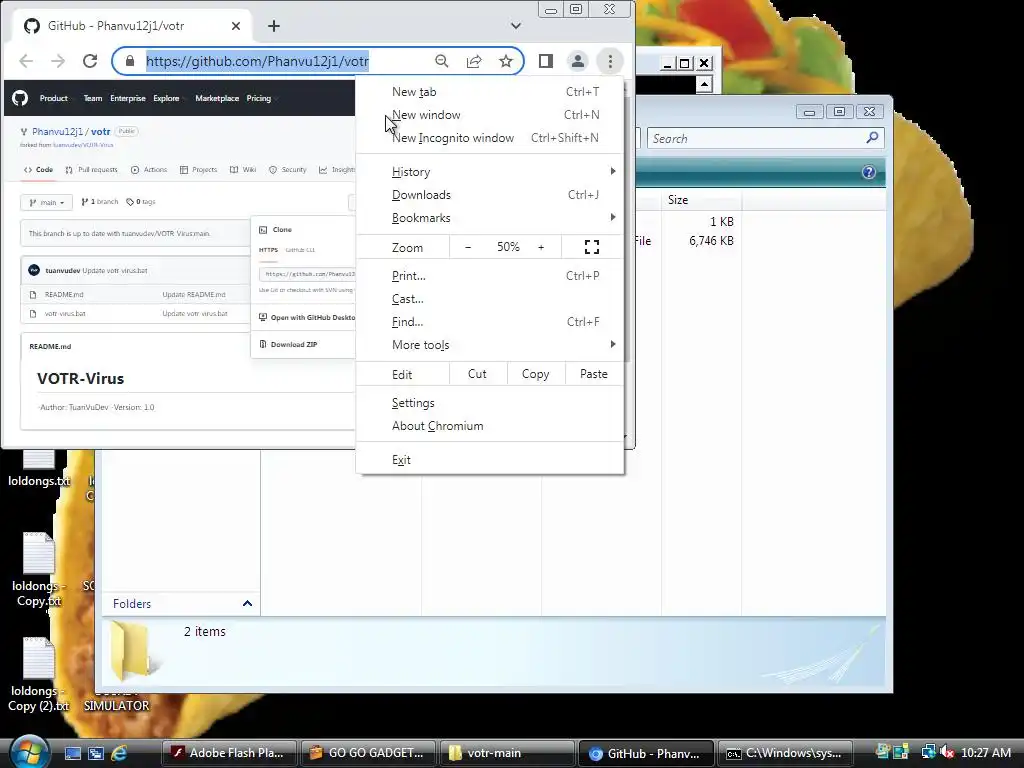Choose Find... from the menu

point(490,321)
